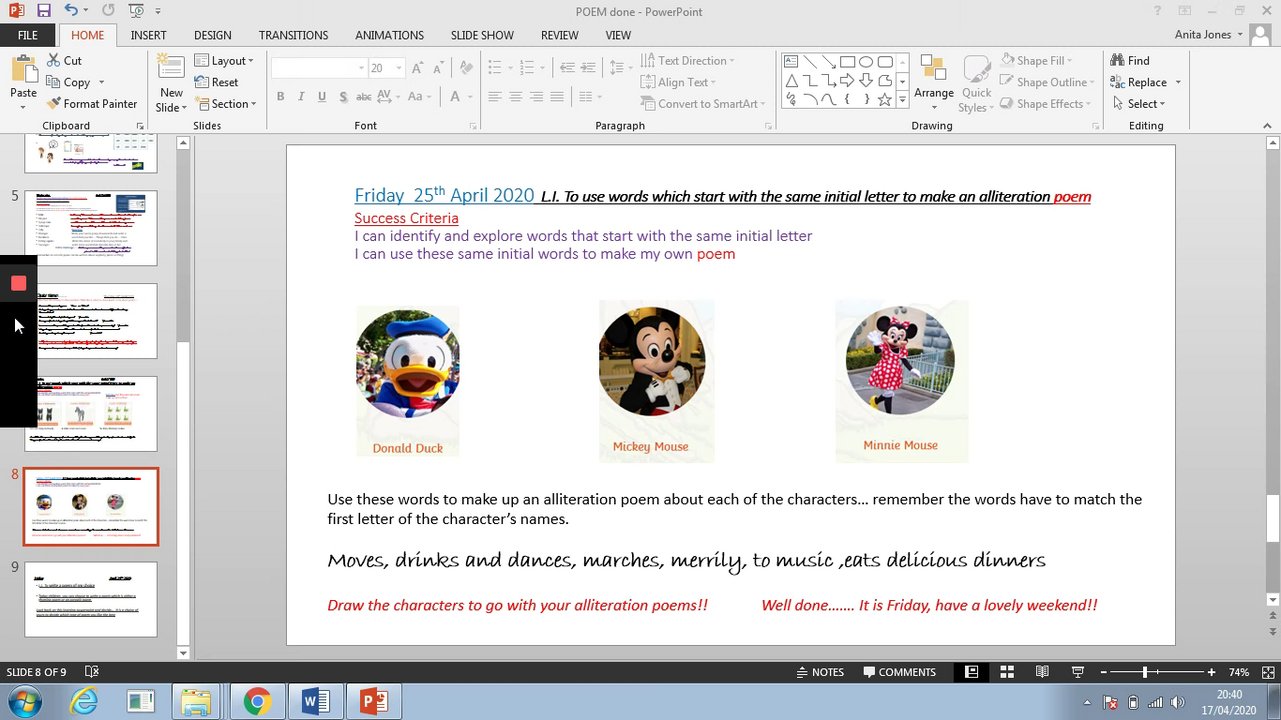Image resolution: width=1281 pixels, height=720 pixels.
Task: Insert a text box shape
Action: (x=790, y=61)
